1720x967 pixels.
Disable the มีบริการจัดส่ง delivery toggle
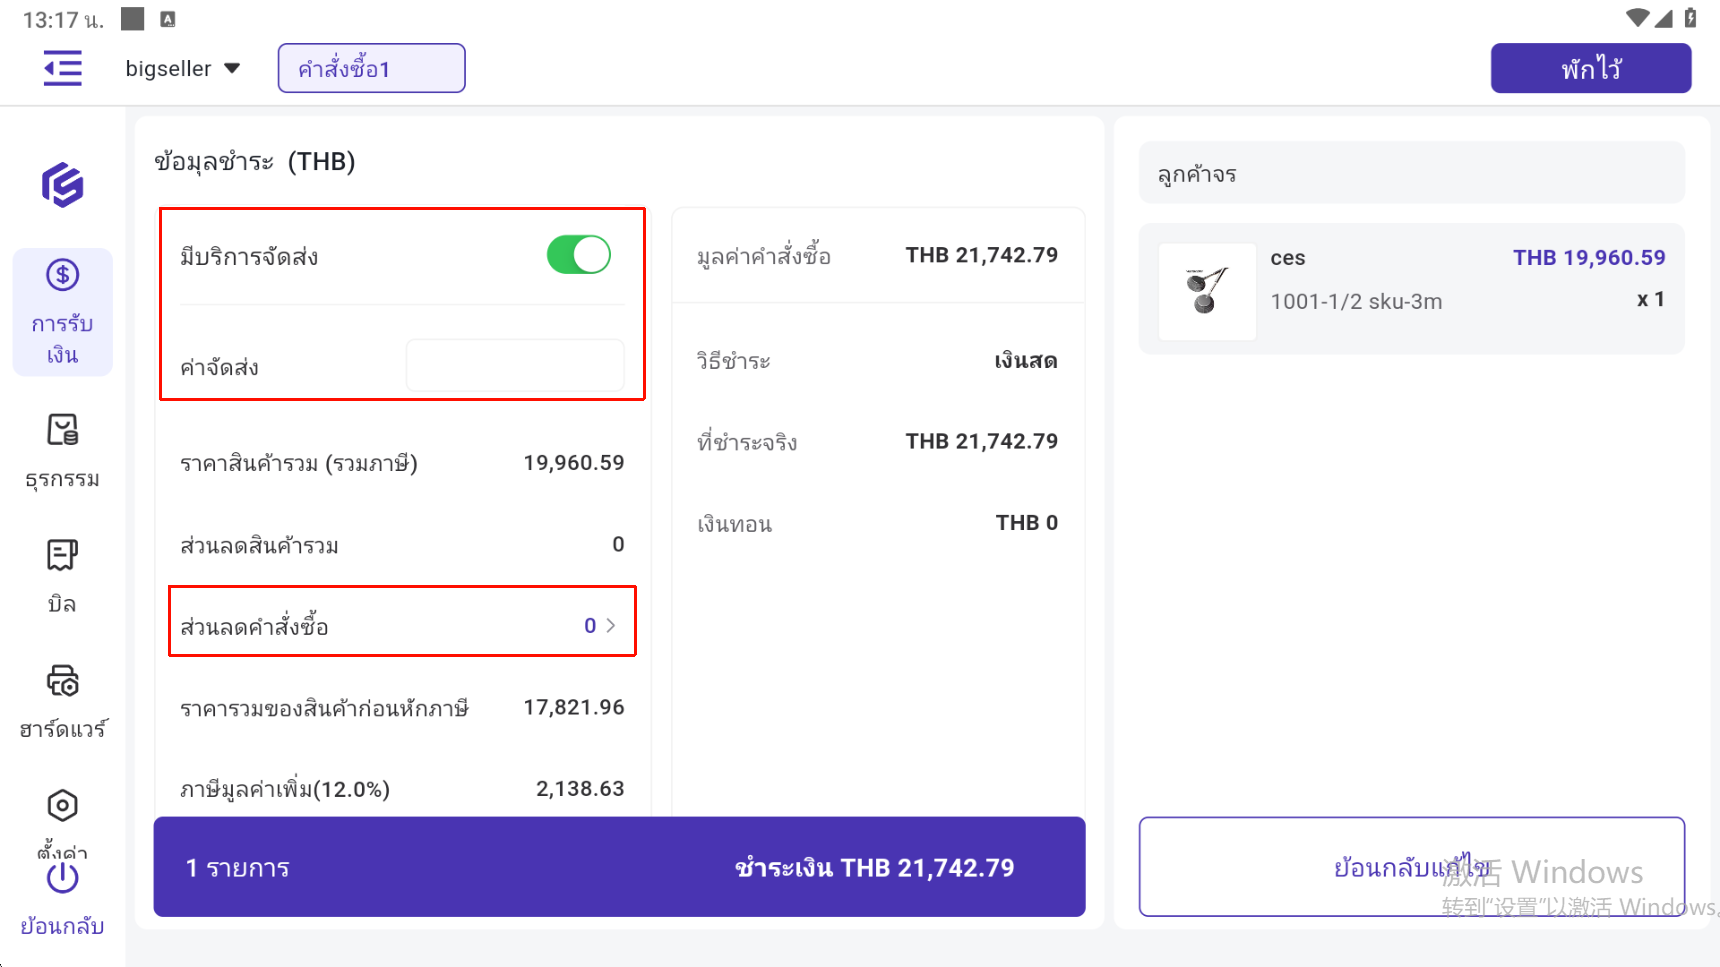point(578,255)
